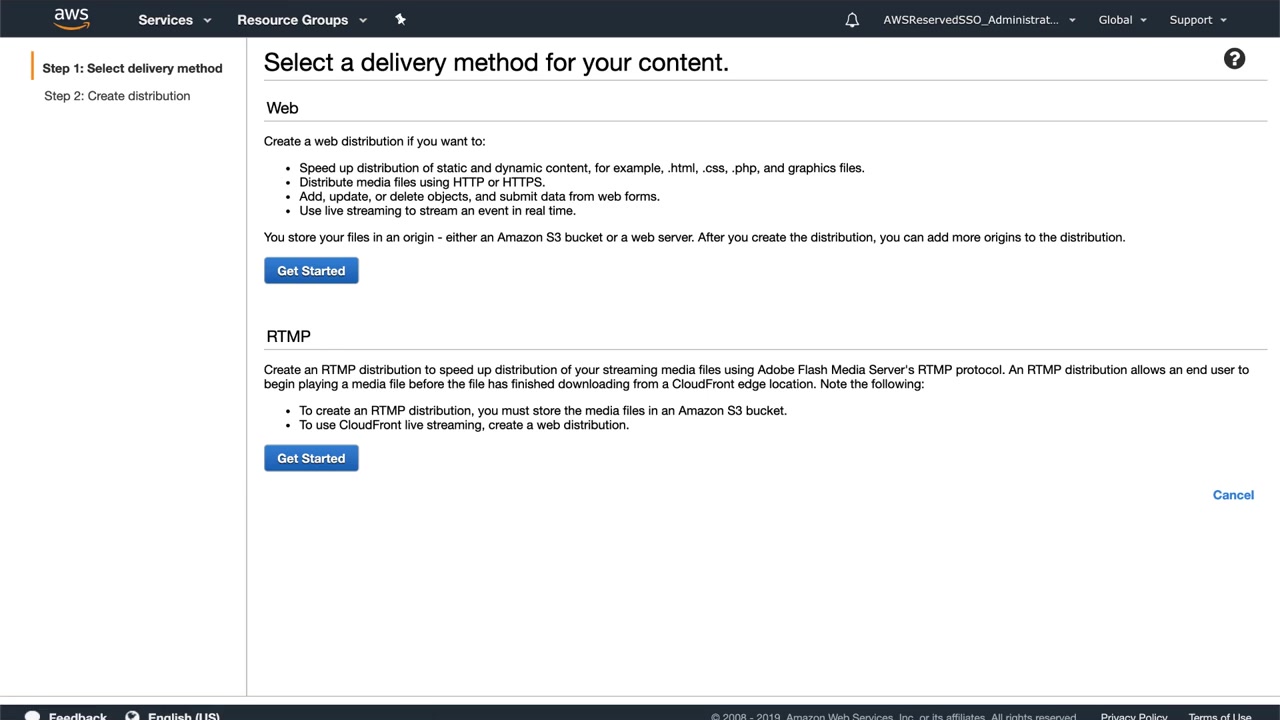Open the Global region dropdown
This screenshot has height=720, width=1280.
tap(1122, 20)
